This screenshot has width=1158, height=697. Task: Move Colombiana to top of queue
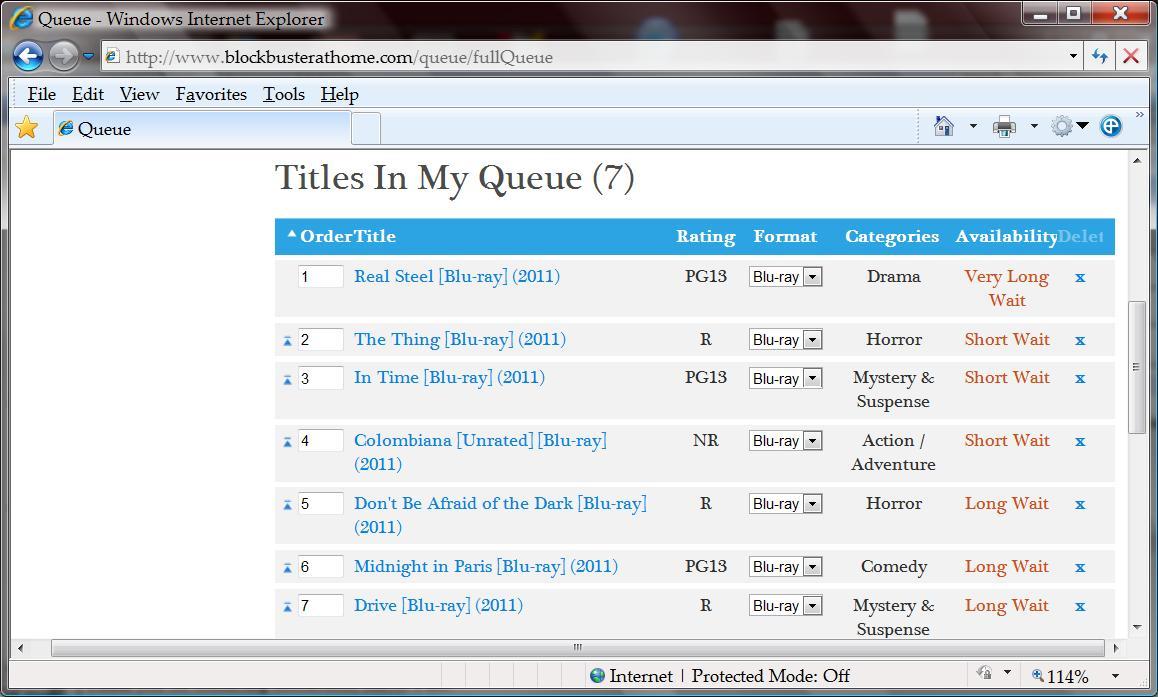[287, 442]
